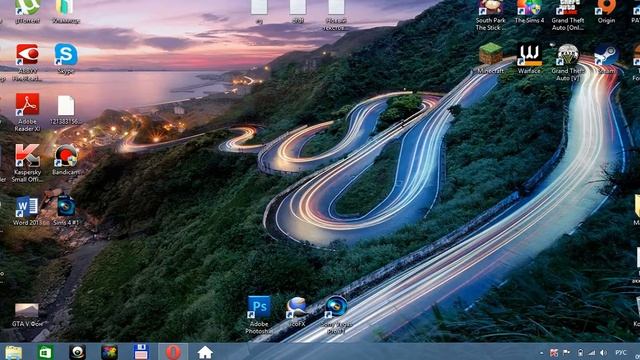Launch ABBYY FineReader from the desktop
This screenshot has width=640, height=360.
tap(27, 62)
